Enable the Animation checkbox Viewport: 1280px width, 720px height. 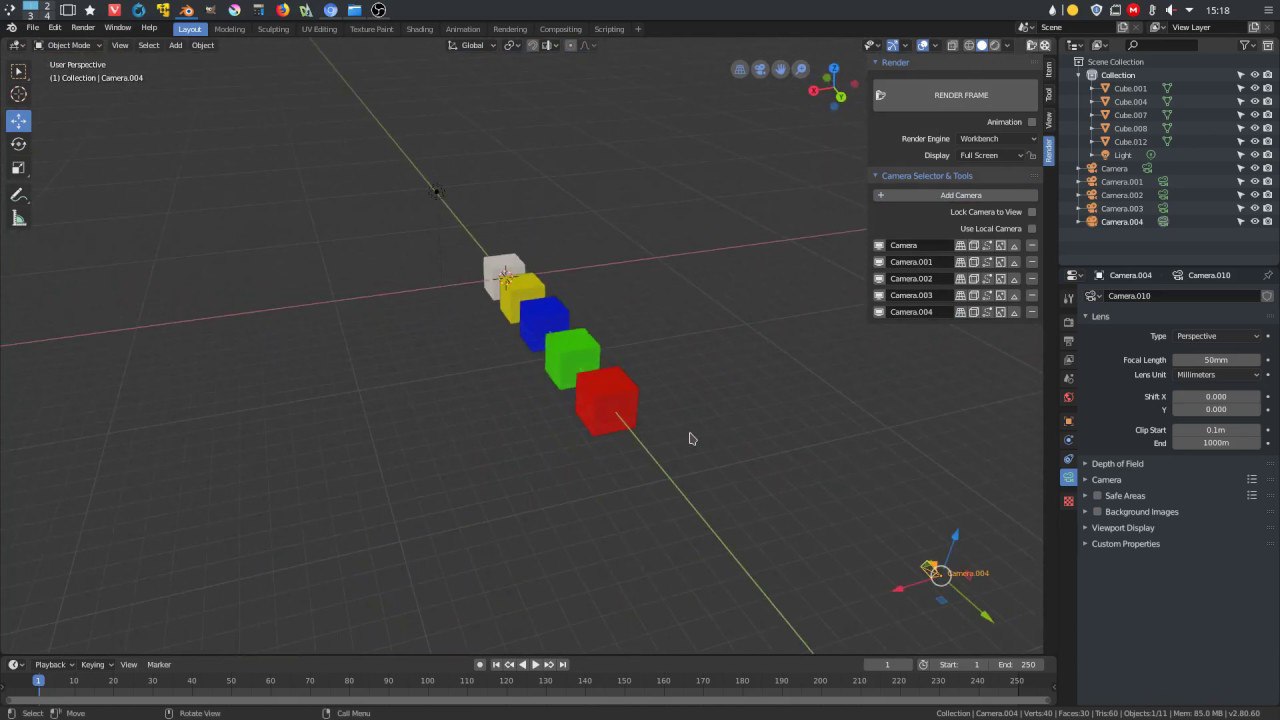pos(1032,122)
